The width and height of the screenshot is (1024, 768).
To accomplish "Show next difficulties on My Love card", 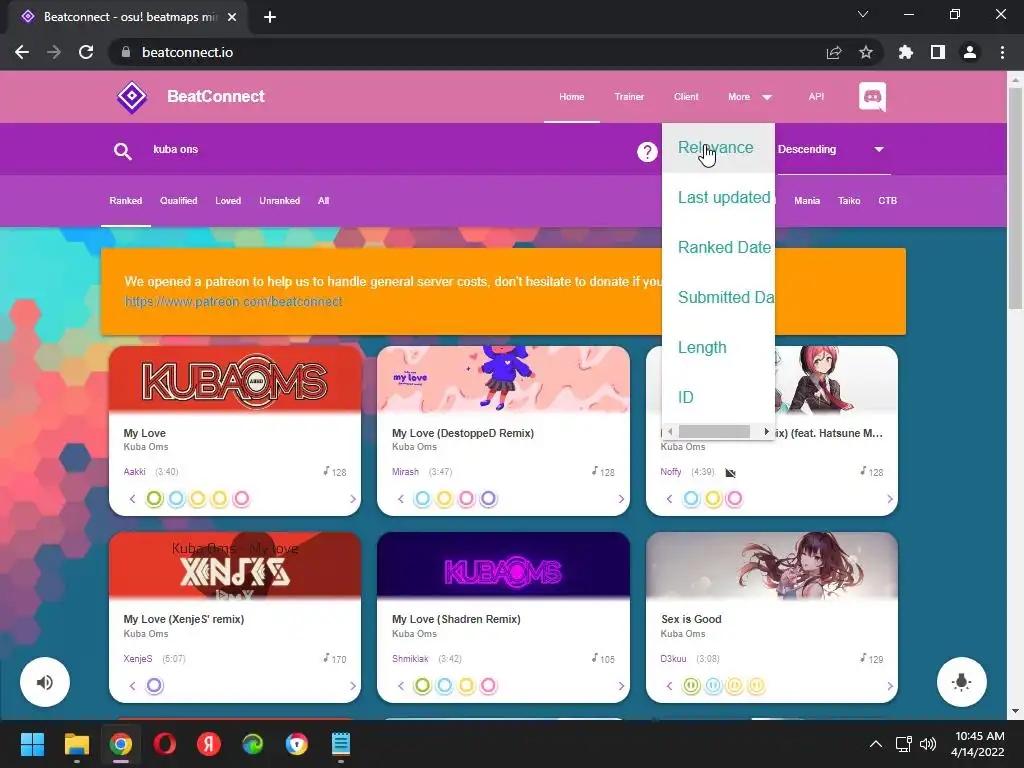I will 353,500.
